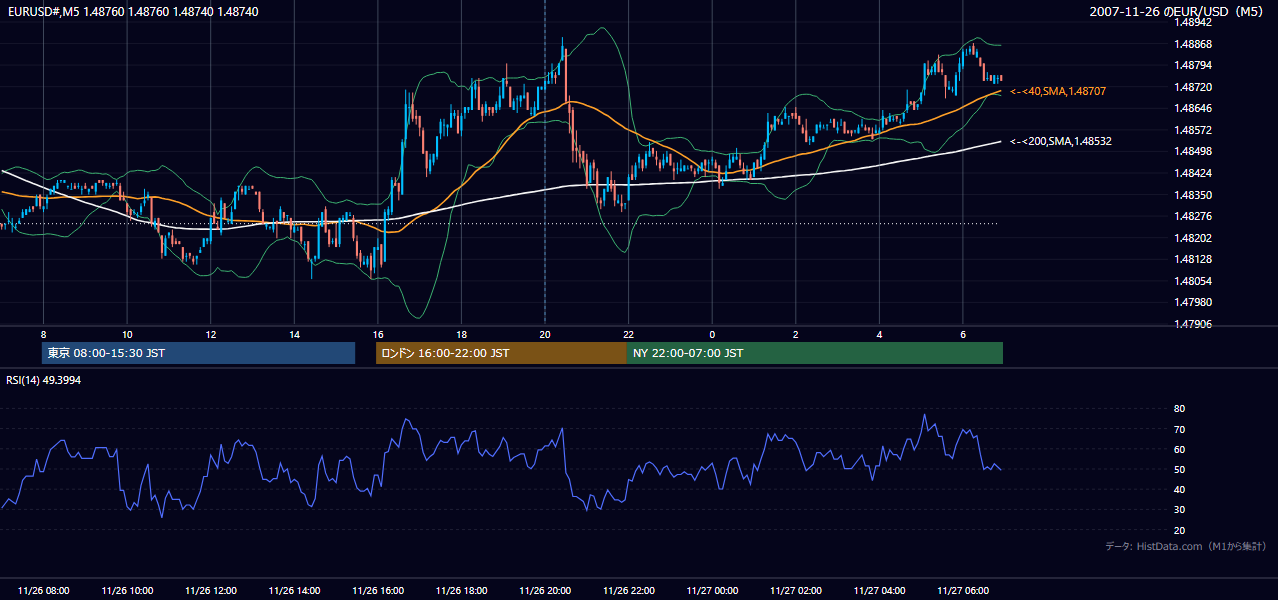Image resolution: width=1278 pixels, height=600 pixels.
Task: Click the hour label 22 on time axis
Action: (x=628, y=334)
